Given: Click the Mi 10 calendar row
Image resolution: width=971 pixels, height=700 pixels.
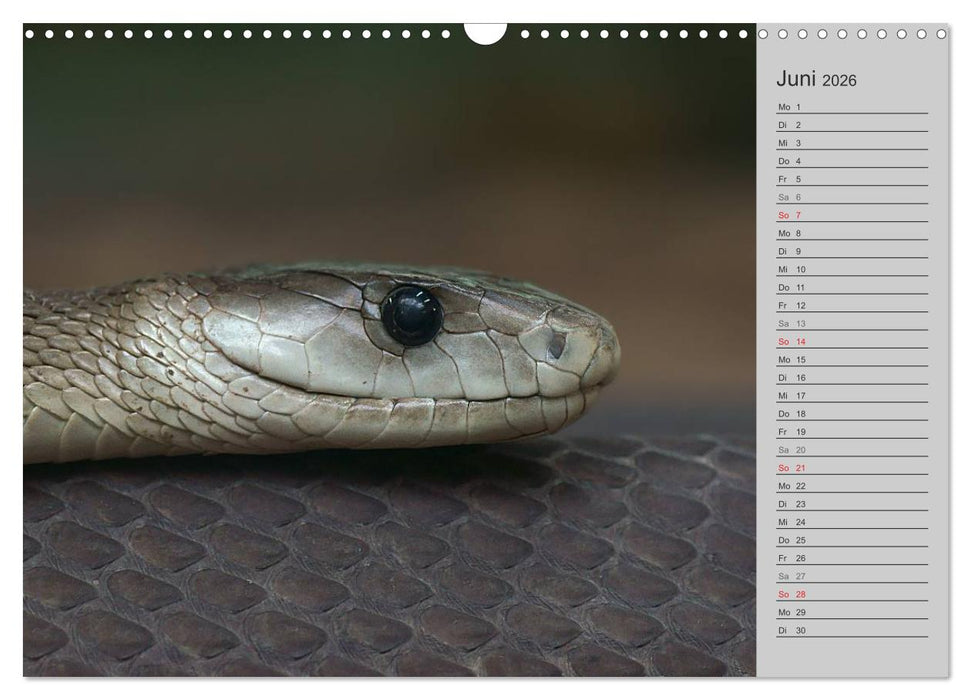Looking at the screenshot, I should pos(851,269).
